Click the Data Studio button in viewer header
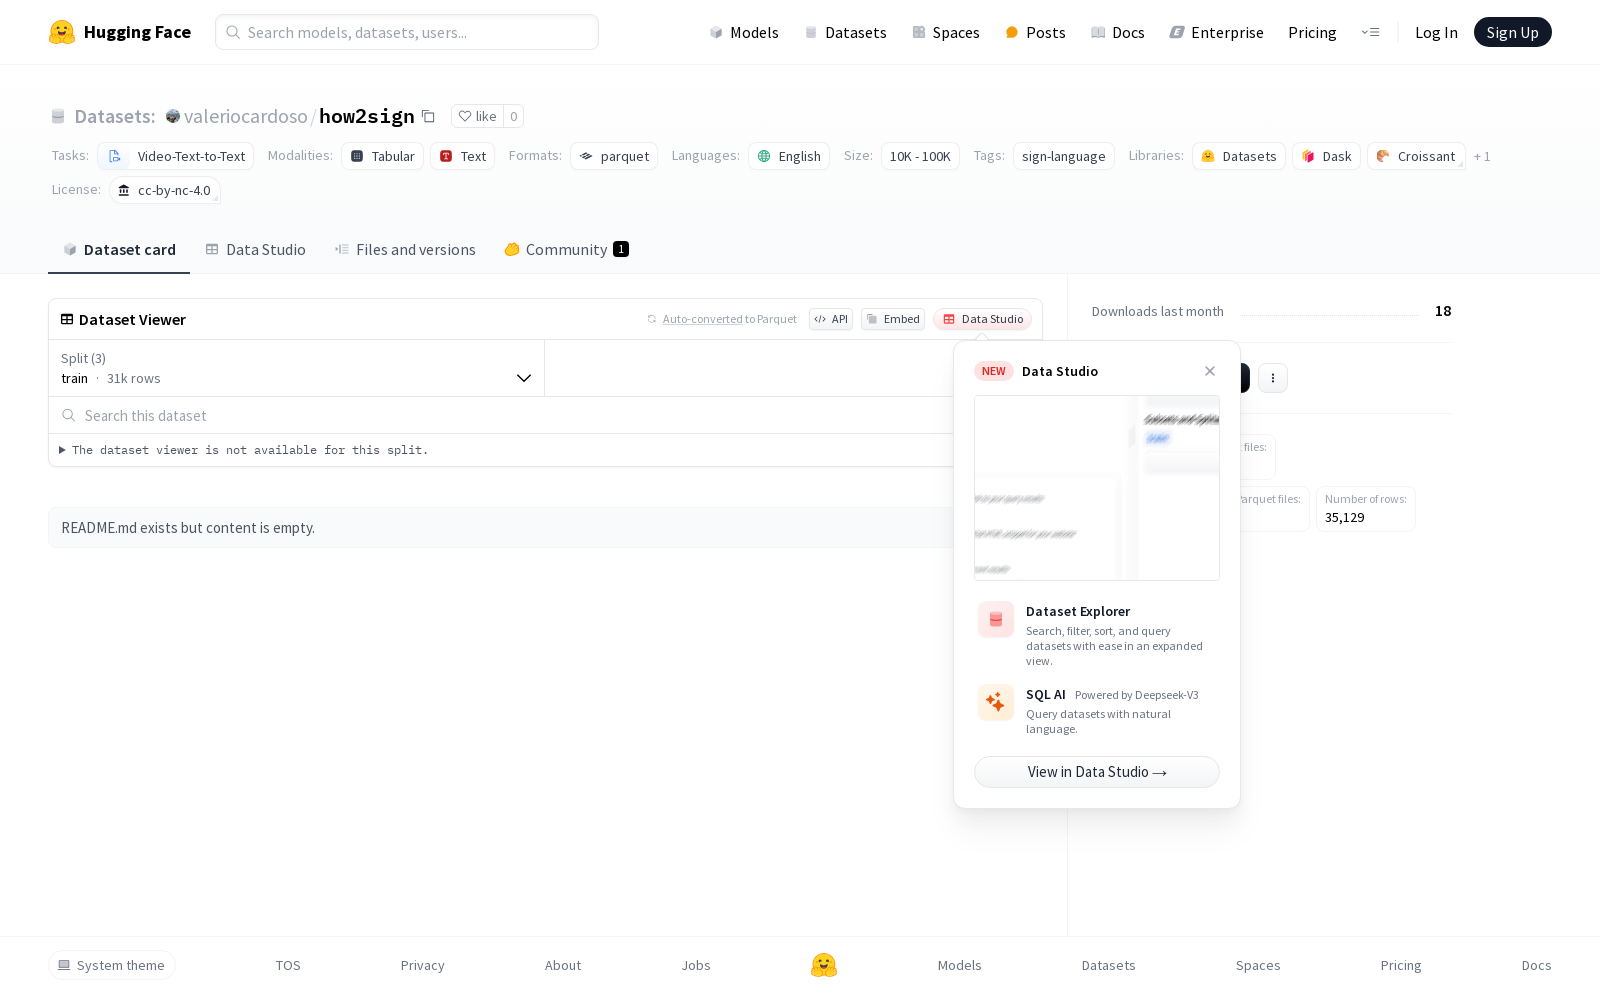Image resolution: width=1600 pixels, height=1000 pixels. [x=982, y=319]
